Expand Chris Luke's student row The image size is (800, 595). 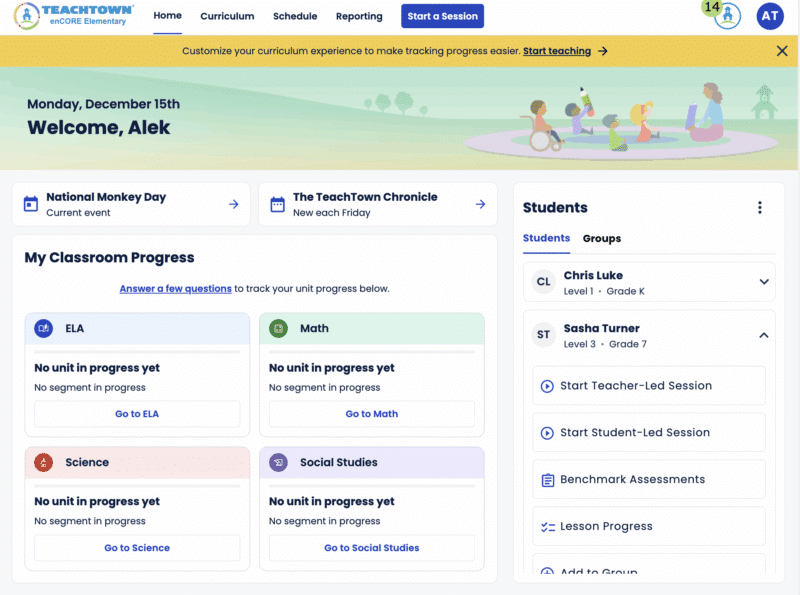click(764, 282)
